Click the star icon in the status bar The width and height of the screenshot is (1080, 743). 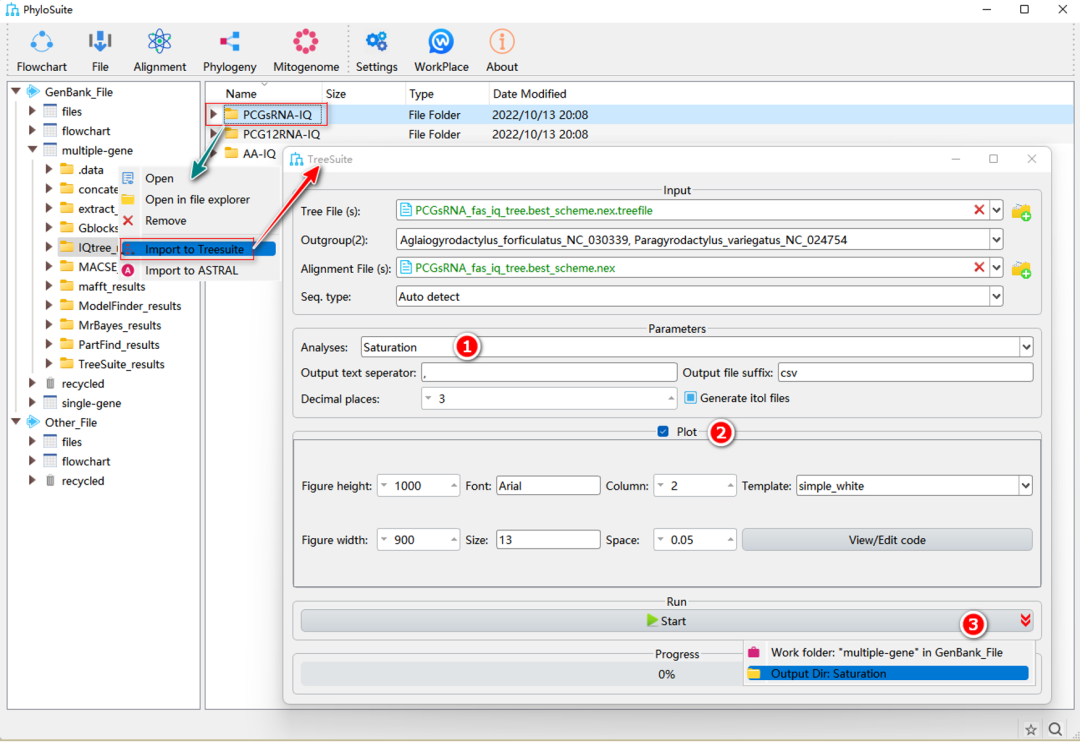click(1030, 729)
